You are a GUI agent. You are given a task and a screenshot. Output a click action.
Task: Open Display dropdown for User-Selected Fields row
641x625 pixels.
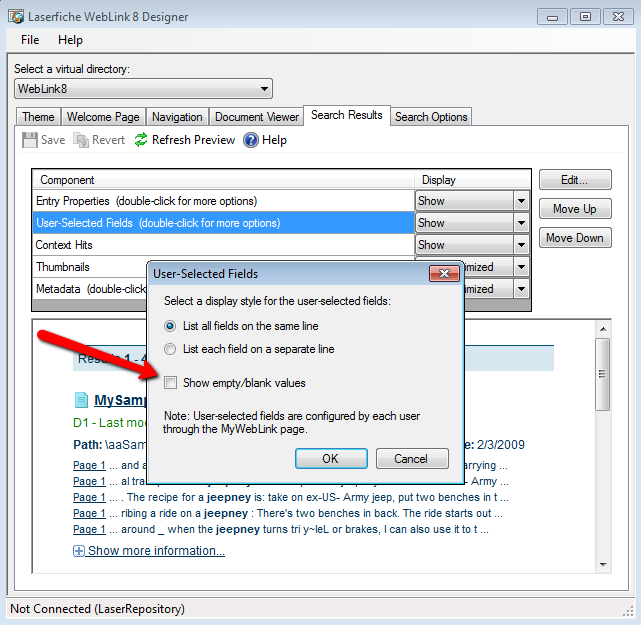(x=521, y=223)
